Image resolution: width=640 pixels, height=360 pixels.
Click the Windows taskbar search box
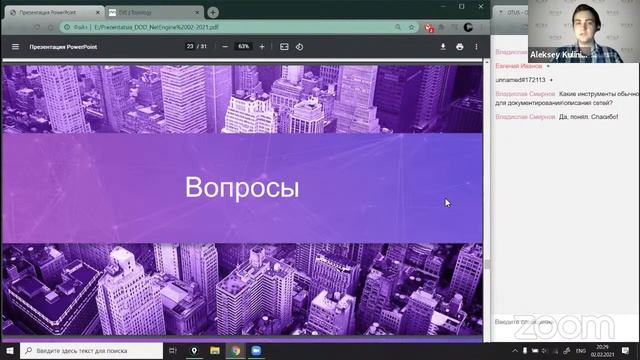(91, 351)
